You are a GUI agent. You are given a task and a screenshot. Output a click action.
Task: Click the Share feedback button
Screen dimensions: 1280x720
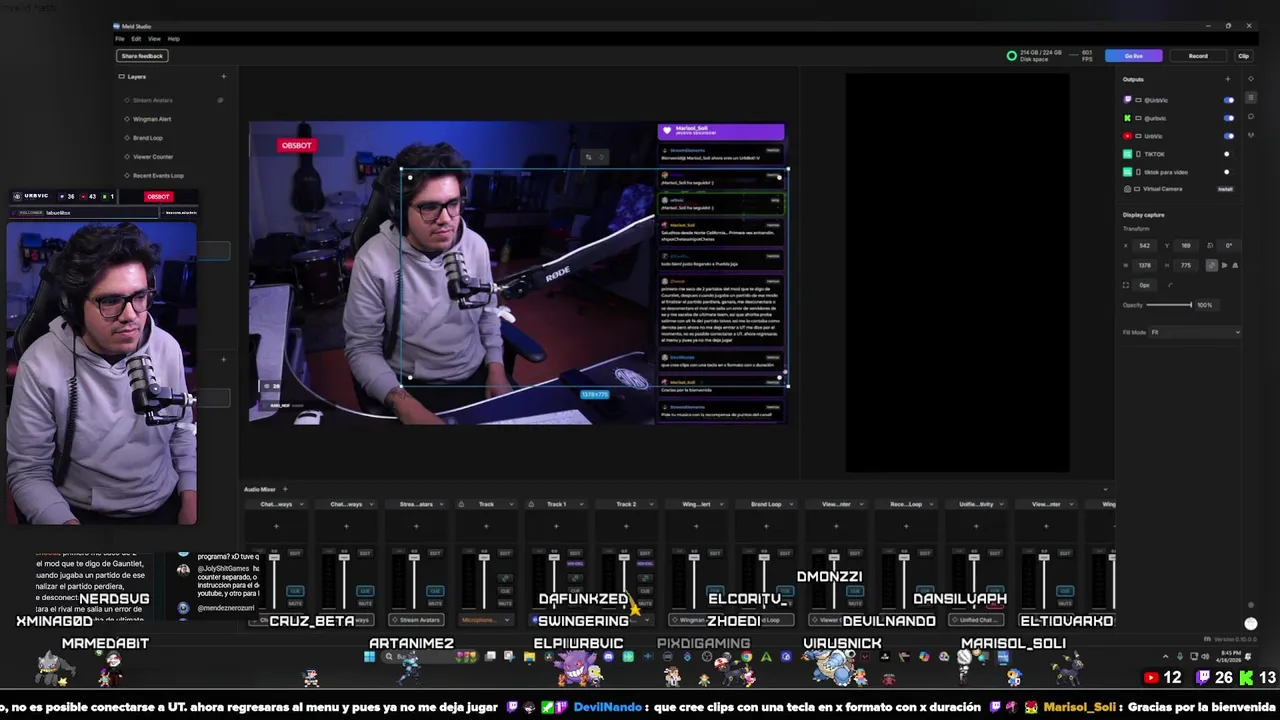click(142, 56)
